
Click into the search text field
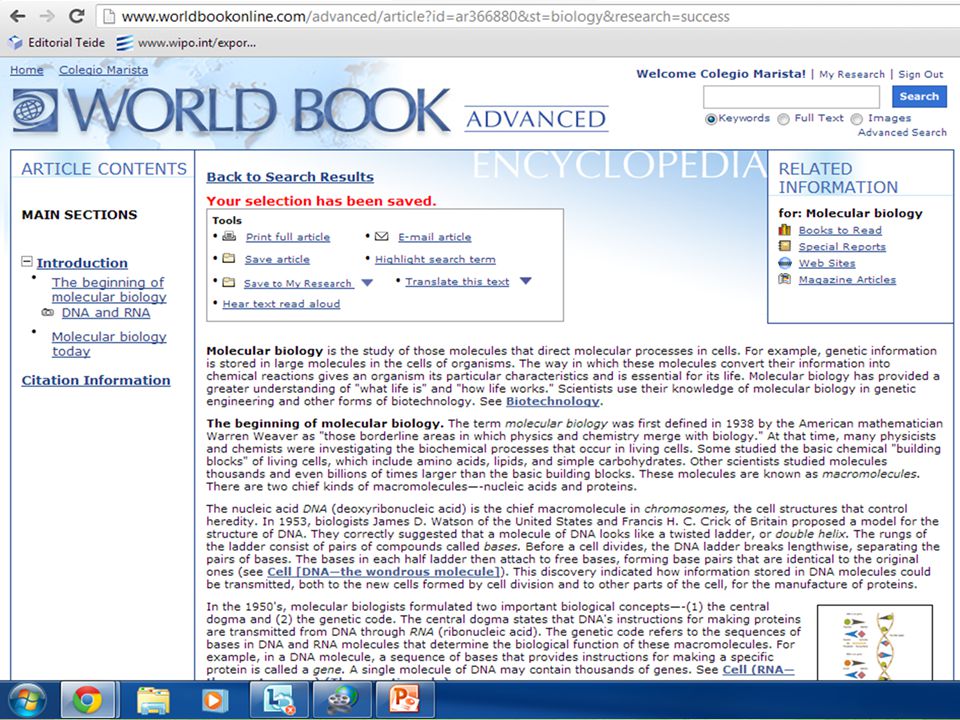coord(791,97)
